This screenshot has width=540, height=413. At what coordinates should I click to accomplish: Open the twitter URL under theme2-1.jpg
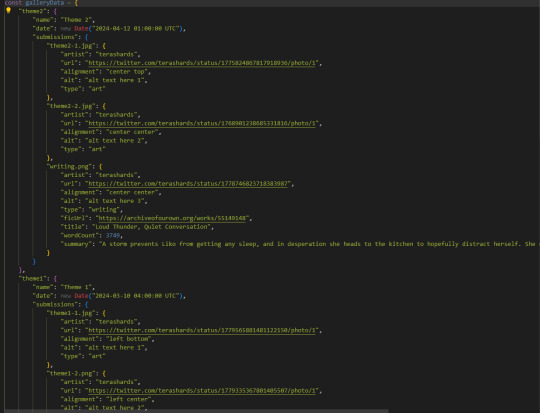[202, 63]
